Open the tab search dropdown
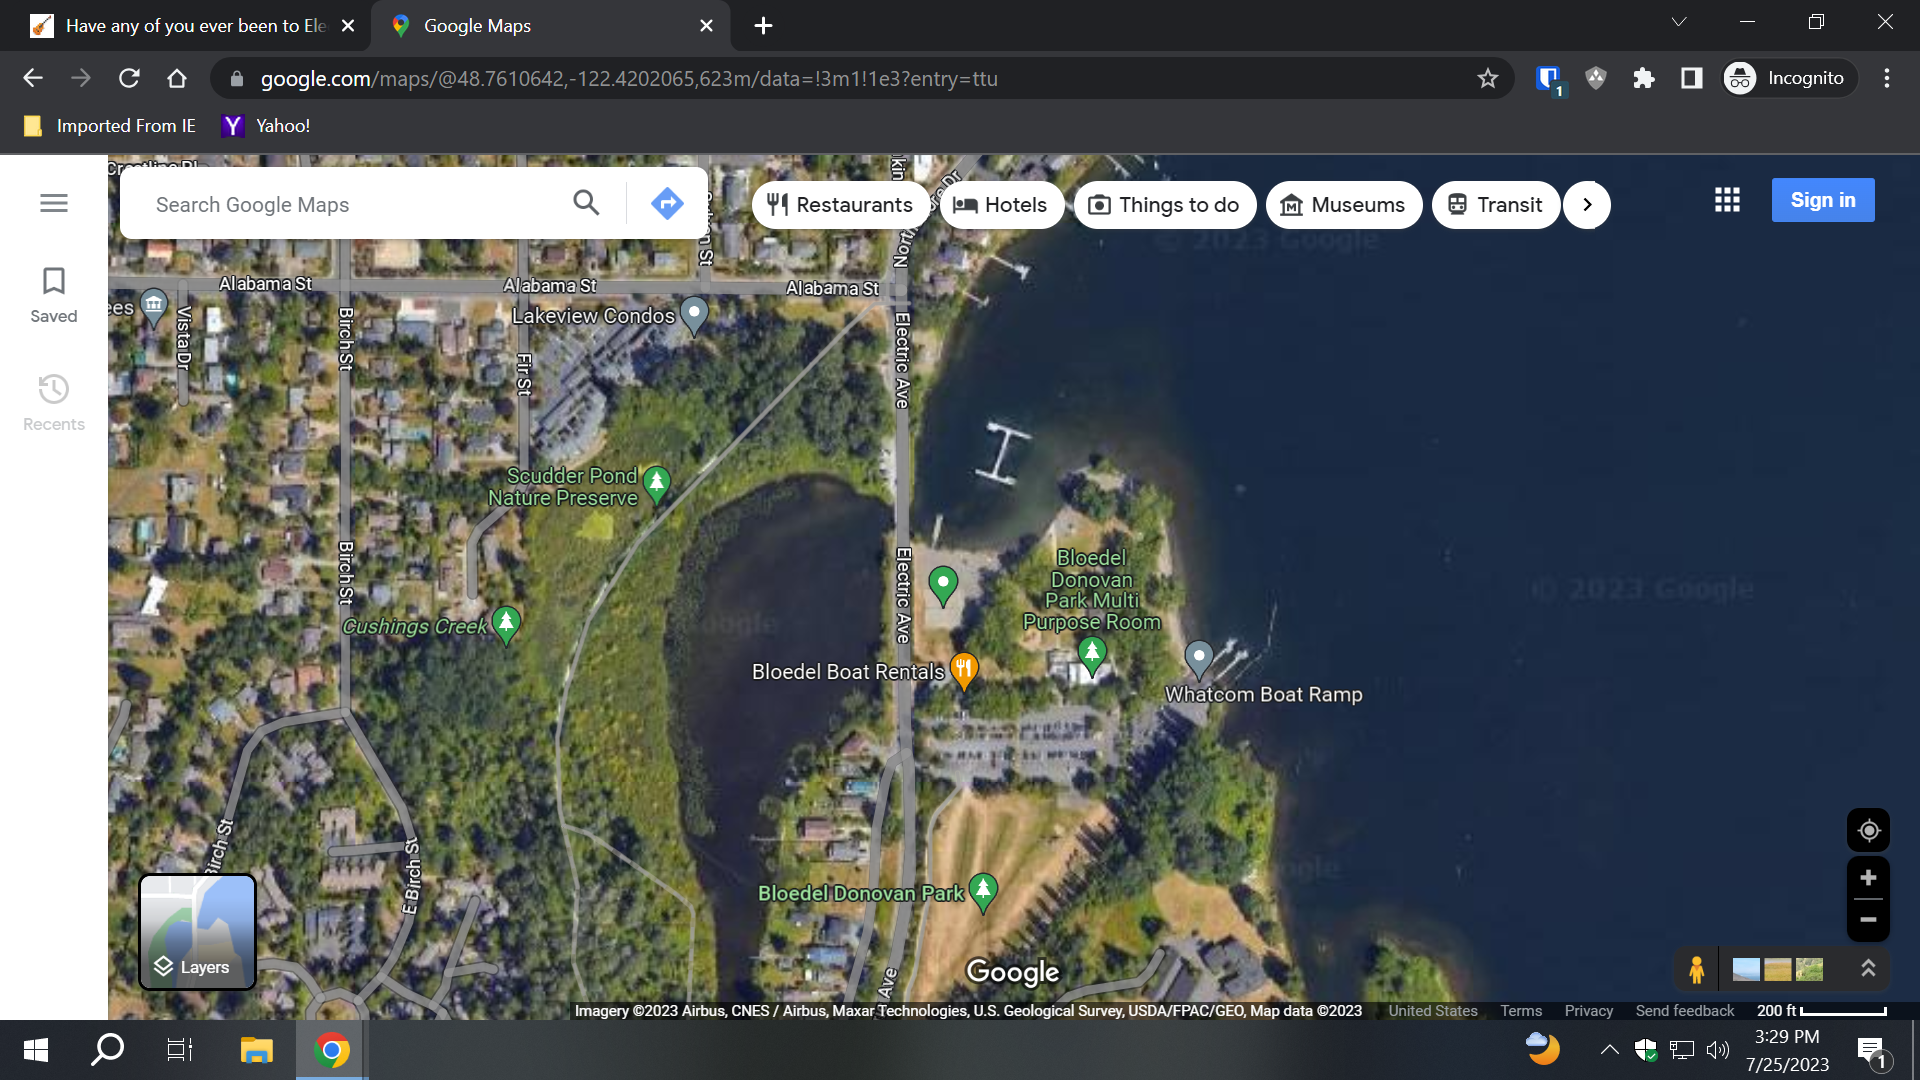Image resolution: width=1920 pixels, height=1080 pixels. (1679, 22)
